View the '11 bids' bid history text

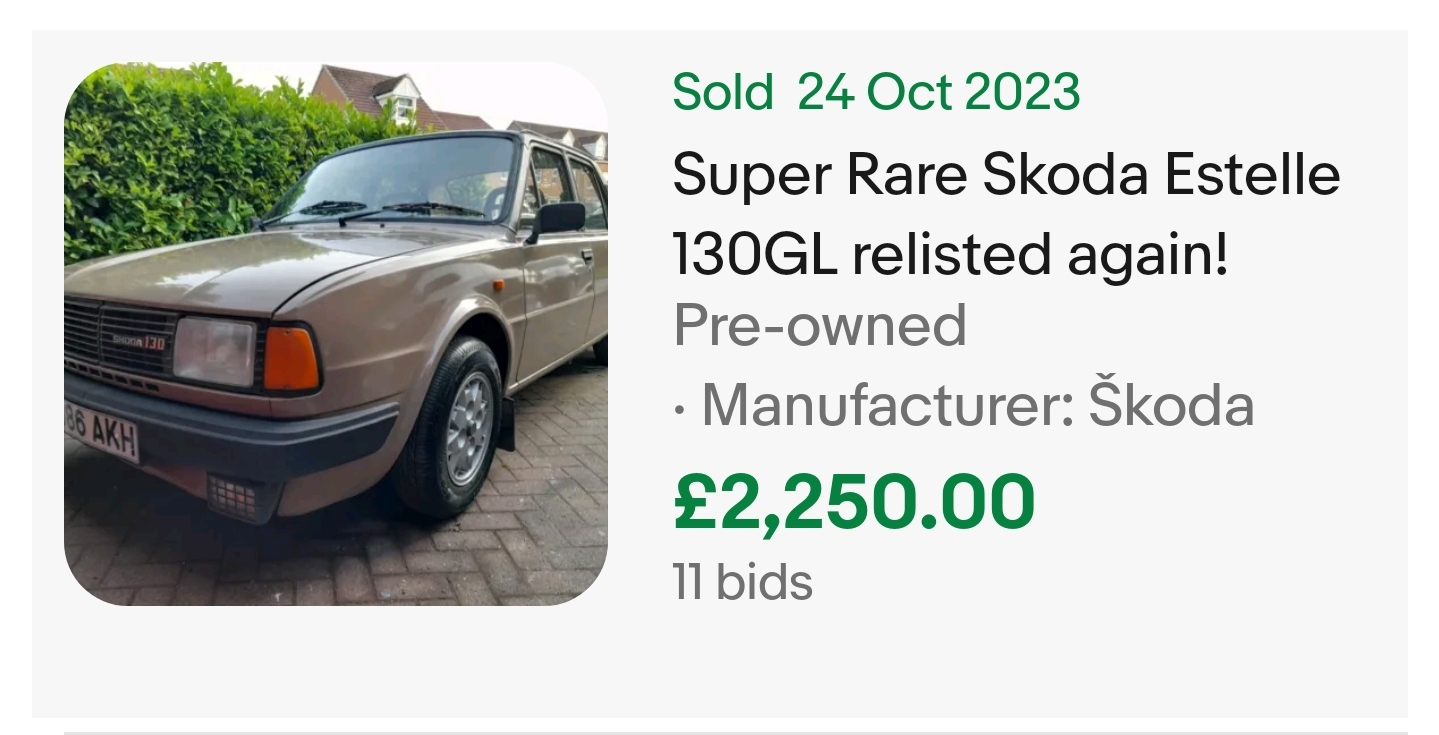tap(743, 582)
